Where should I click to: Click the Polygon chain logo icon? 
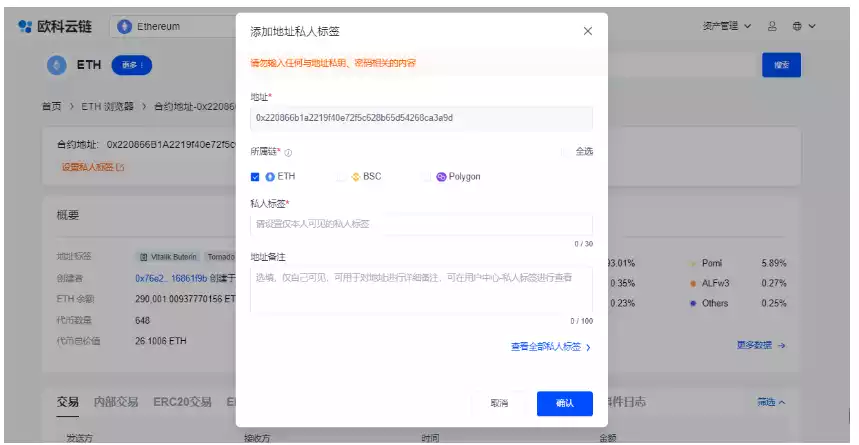(441, 177)
